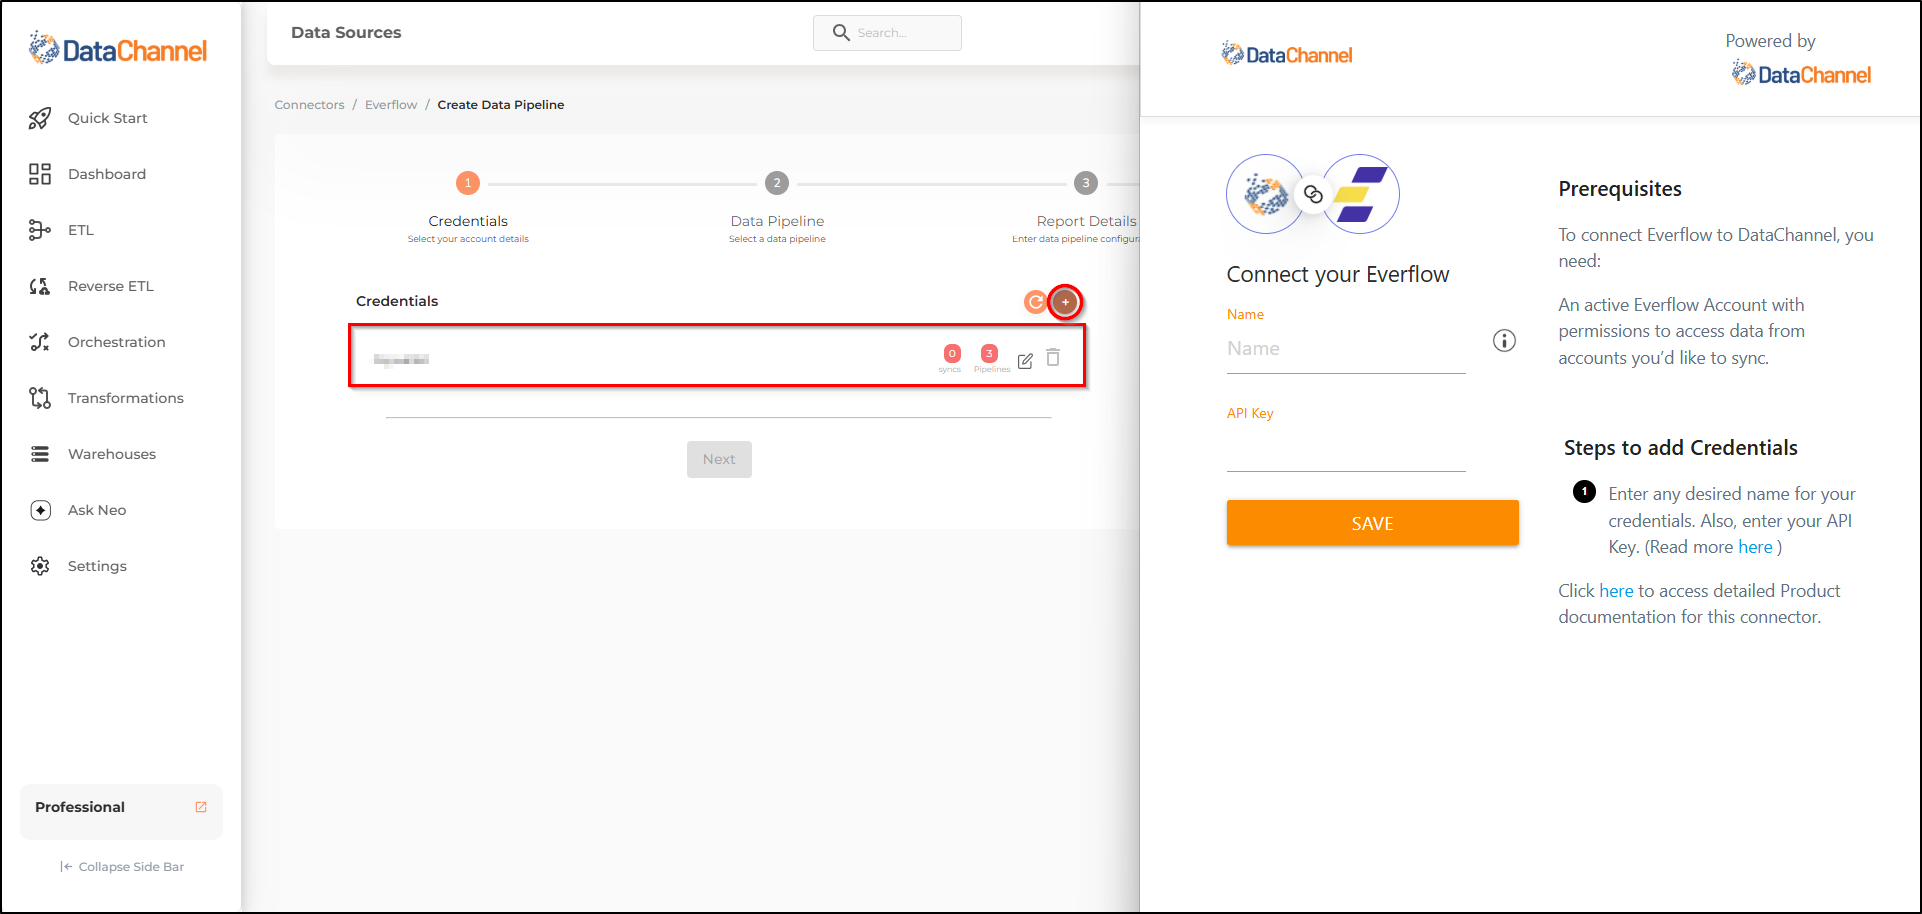Viewport: 1922px width, 914px height.
Task: Select step 3 Report Details in the stepper
Action: (1086, 183)
